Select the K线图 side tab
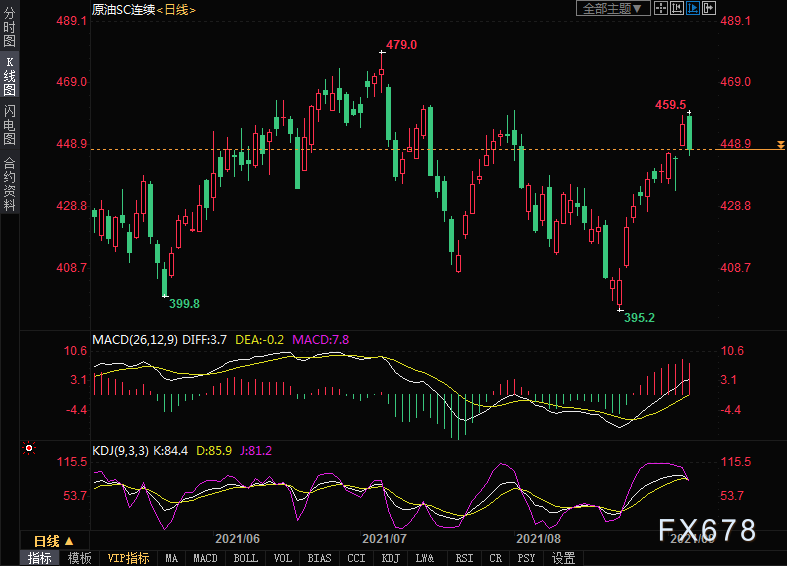Screen dimensions: 787x566 (x=9, y=76)
